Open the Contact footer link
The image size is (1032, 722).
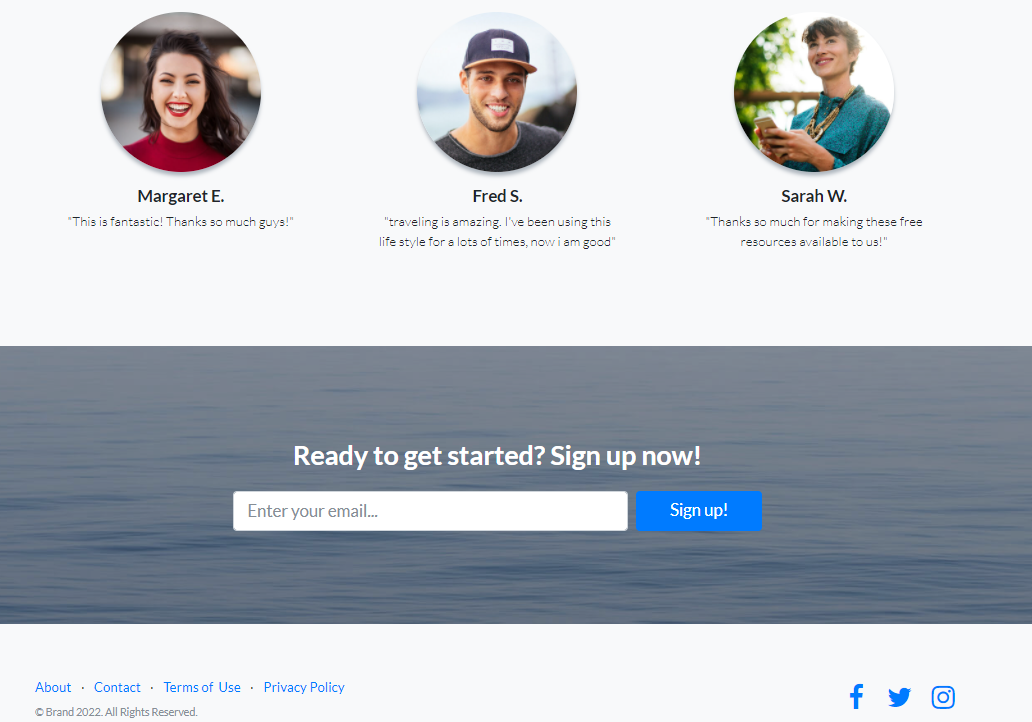(x=117, y=687)
